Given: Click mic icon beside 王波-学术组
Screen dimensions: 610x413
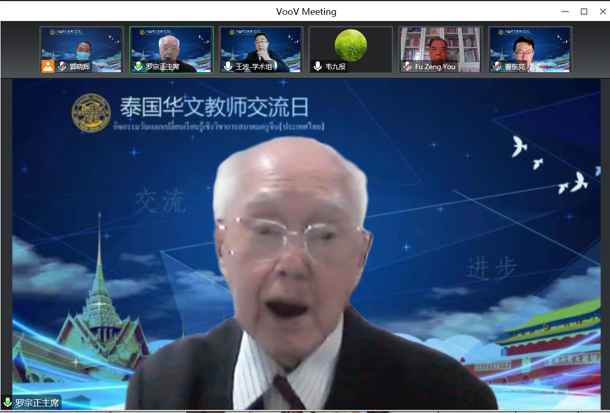Looking at the screenshot, I should pos(228,66).
